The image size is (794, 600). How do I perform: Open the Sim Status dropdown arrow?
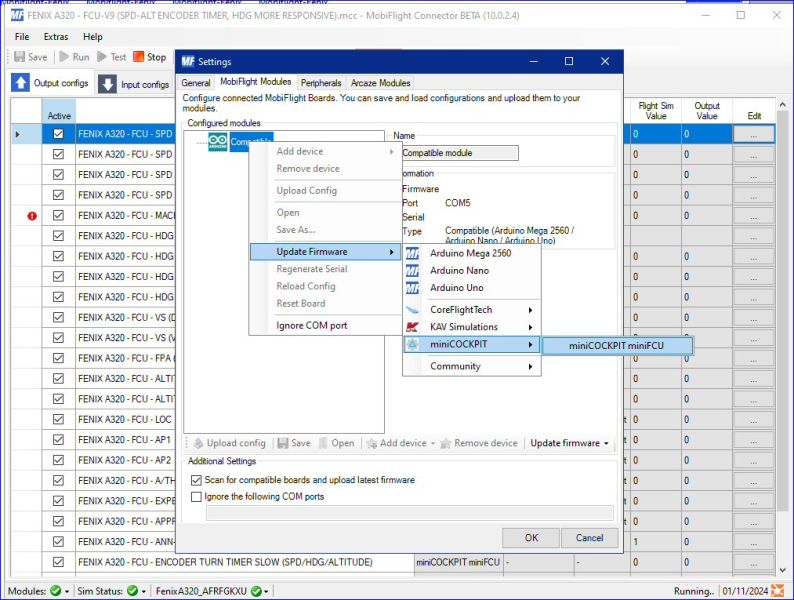[x=144, y=591]
